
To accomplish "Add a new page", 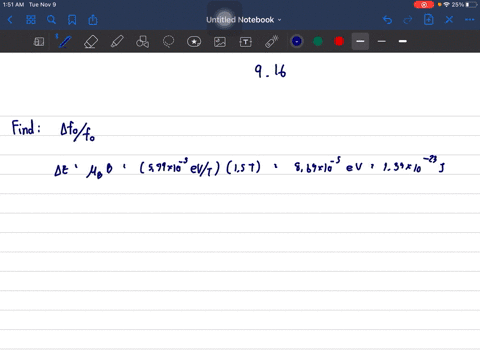I will click(429, 20).
